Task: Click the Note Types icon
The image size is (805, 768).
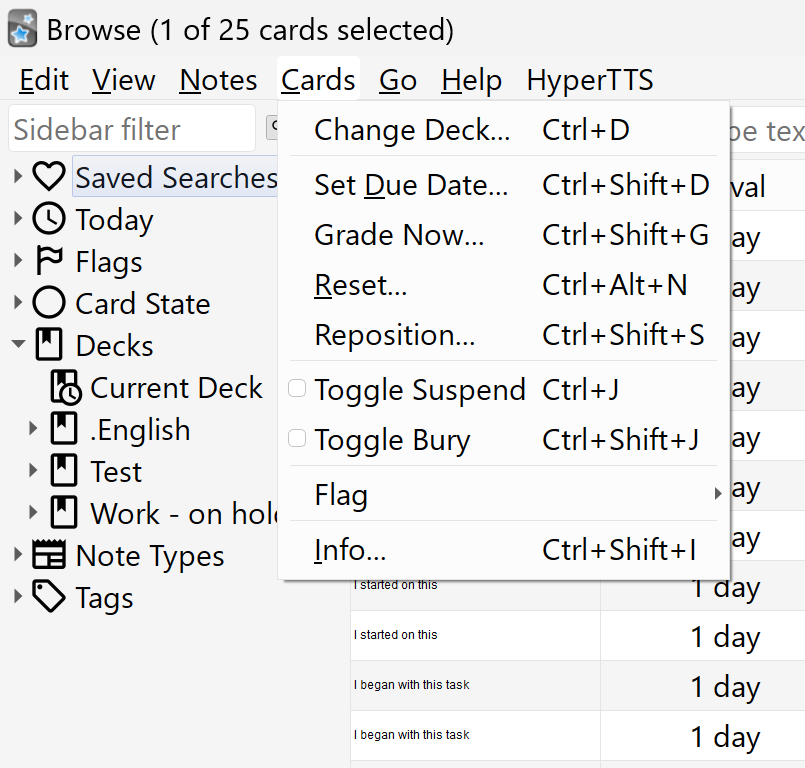Action: [x=49, y=556]
